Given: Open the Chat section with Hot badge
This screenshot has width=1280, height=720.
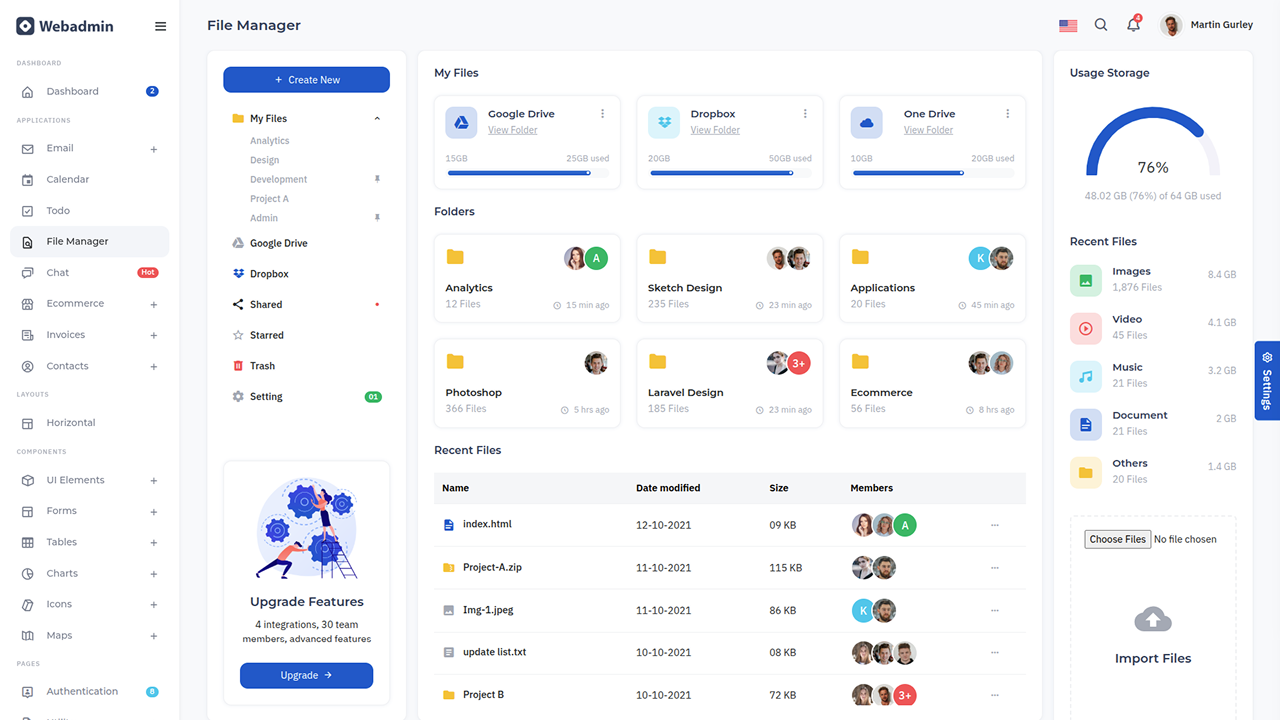Looking at the screenshot, I should point(59,272).
